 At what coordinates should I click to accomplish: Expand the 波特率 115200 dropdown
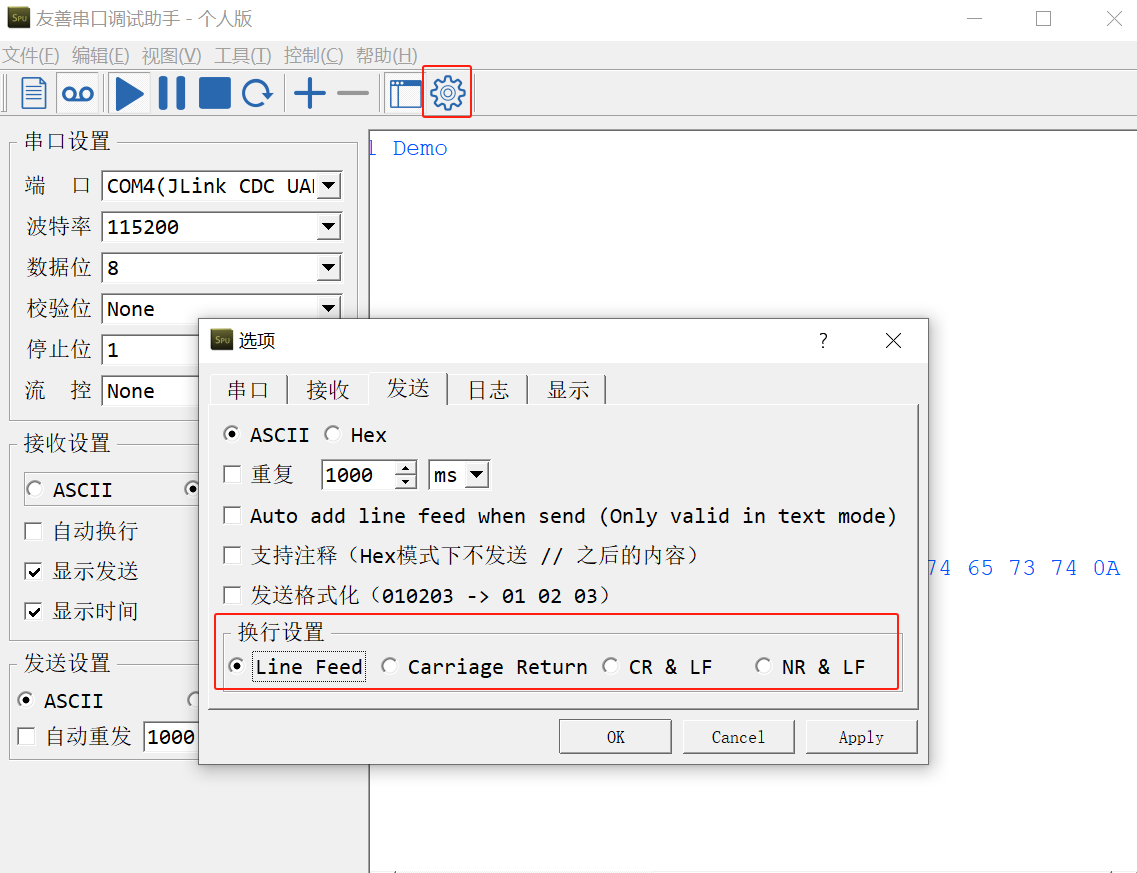click(329, 227)
